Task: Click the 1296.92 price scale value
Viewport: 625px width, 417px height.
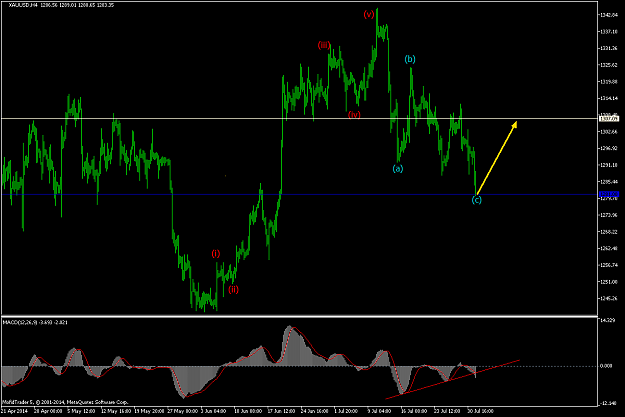Action: pyautogui.click(x=609, y=148)
